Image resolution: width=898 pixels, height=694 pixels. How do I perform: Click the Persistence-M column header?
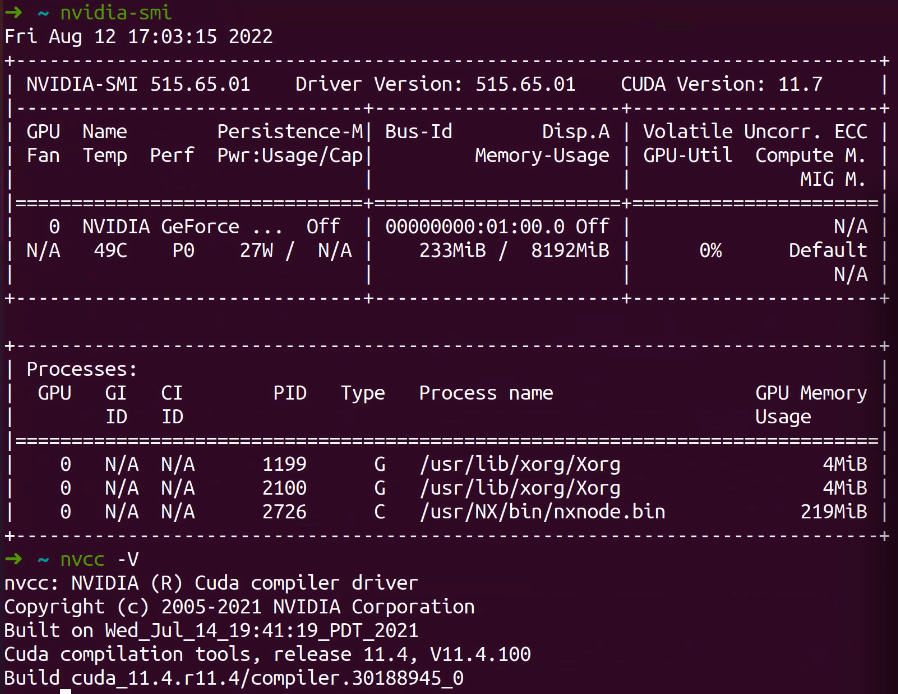click(x=290, y=131)
